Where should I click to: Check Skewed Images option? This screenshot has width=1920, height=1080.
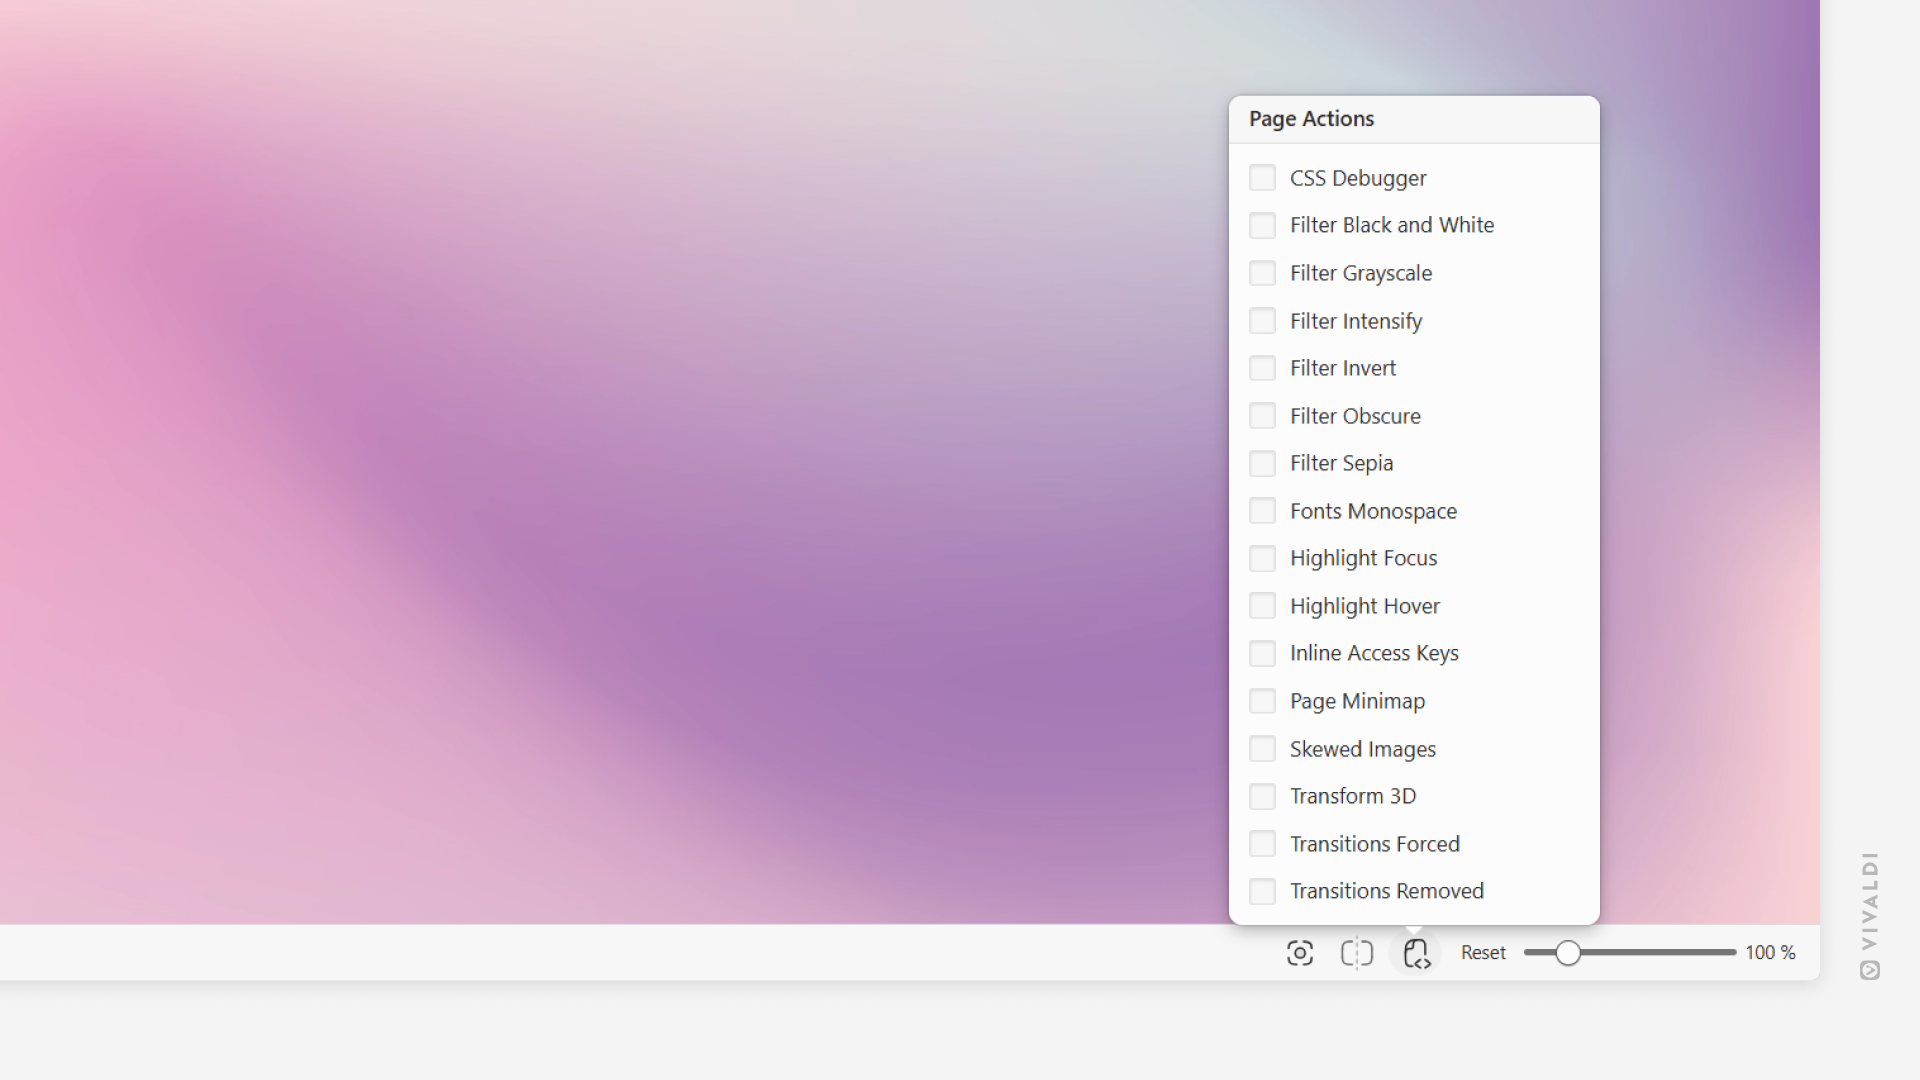[x=1262, y=749]
